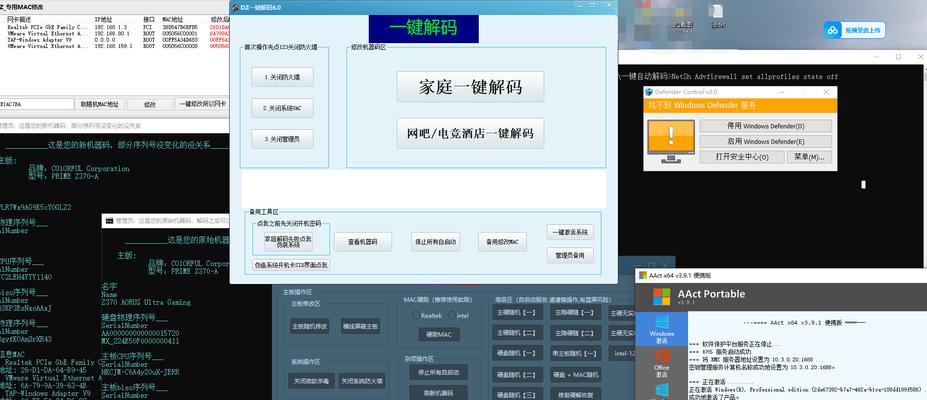
Task: Click 关闭系统防火墙 button in dark window
Action: pos(363,381)
